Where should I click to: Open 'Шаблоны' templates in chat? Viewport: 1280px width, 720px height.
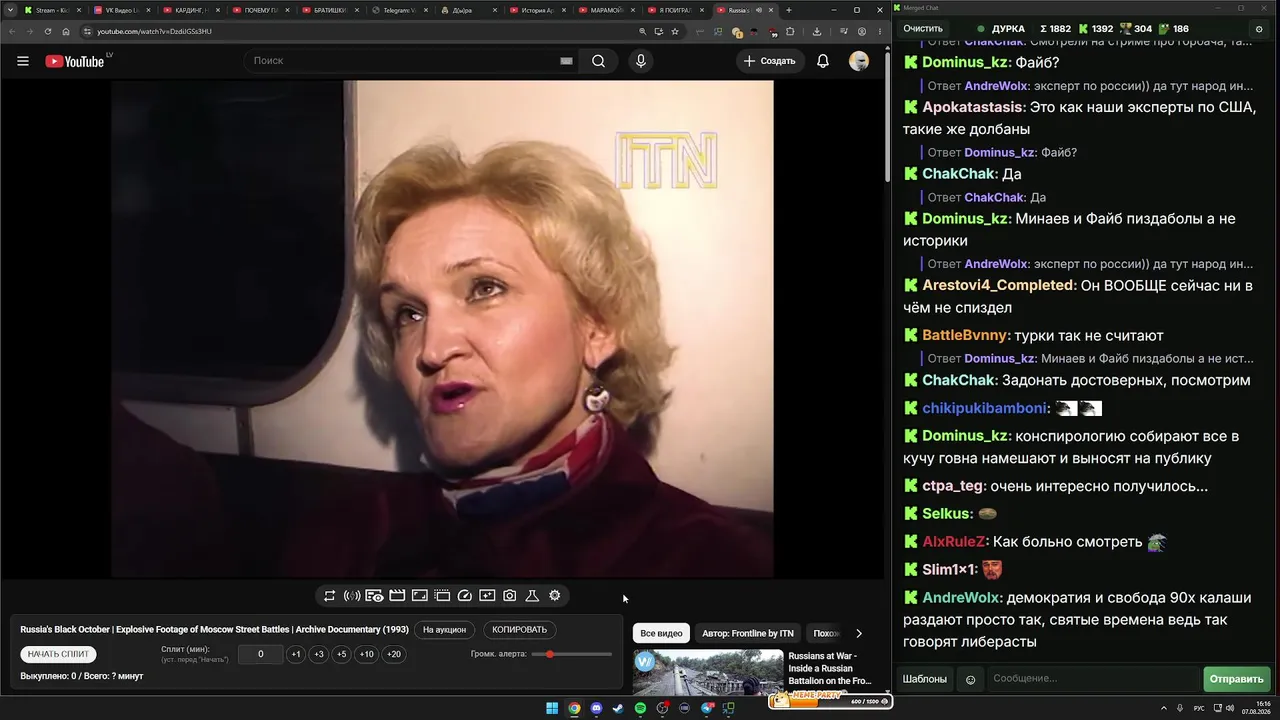coord(925,679)
